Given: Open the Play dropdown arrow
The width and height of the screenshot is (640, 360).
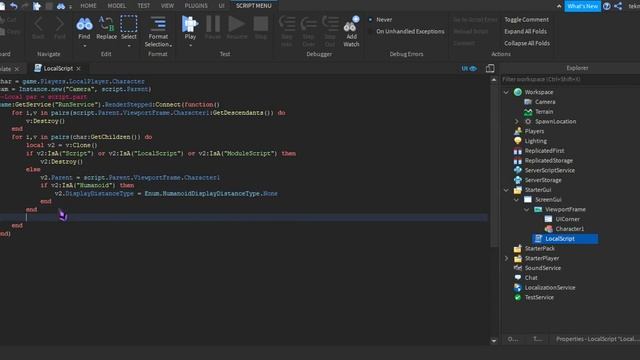Looking at the screenshot, I should tap(190, 46).
